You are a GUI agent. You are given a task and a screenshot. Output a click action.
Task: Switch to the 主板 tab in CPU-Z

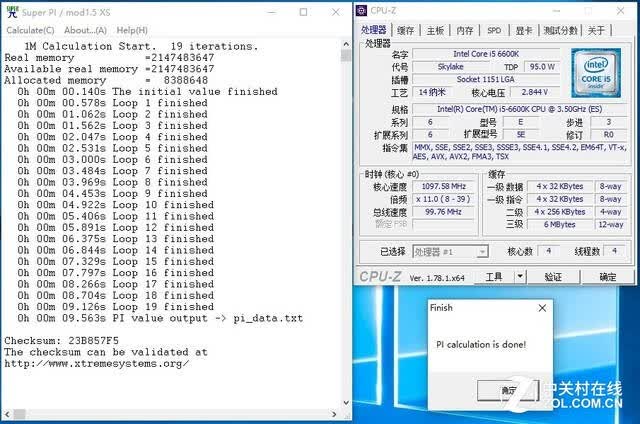(x=435, y=30)
